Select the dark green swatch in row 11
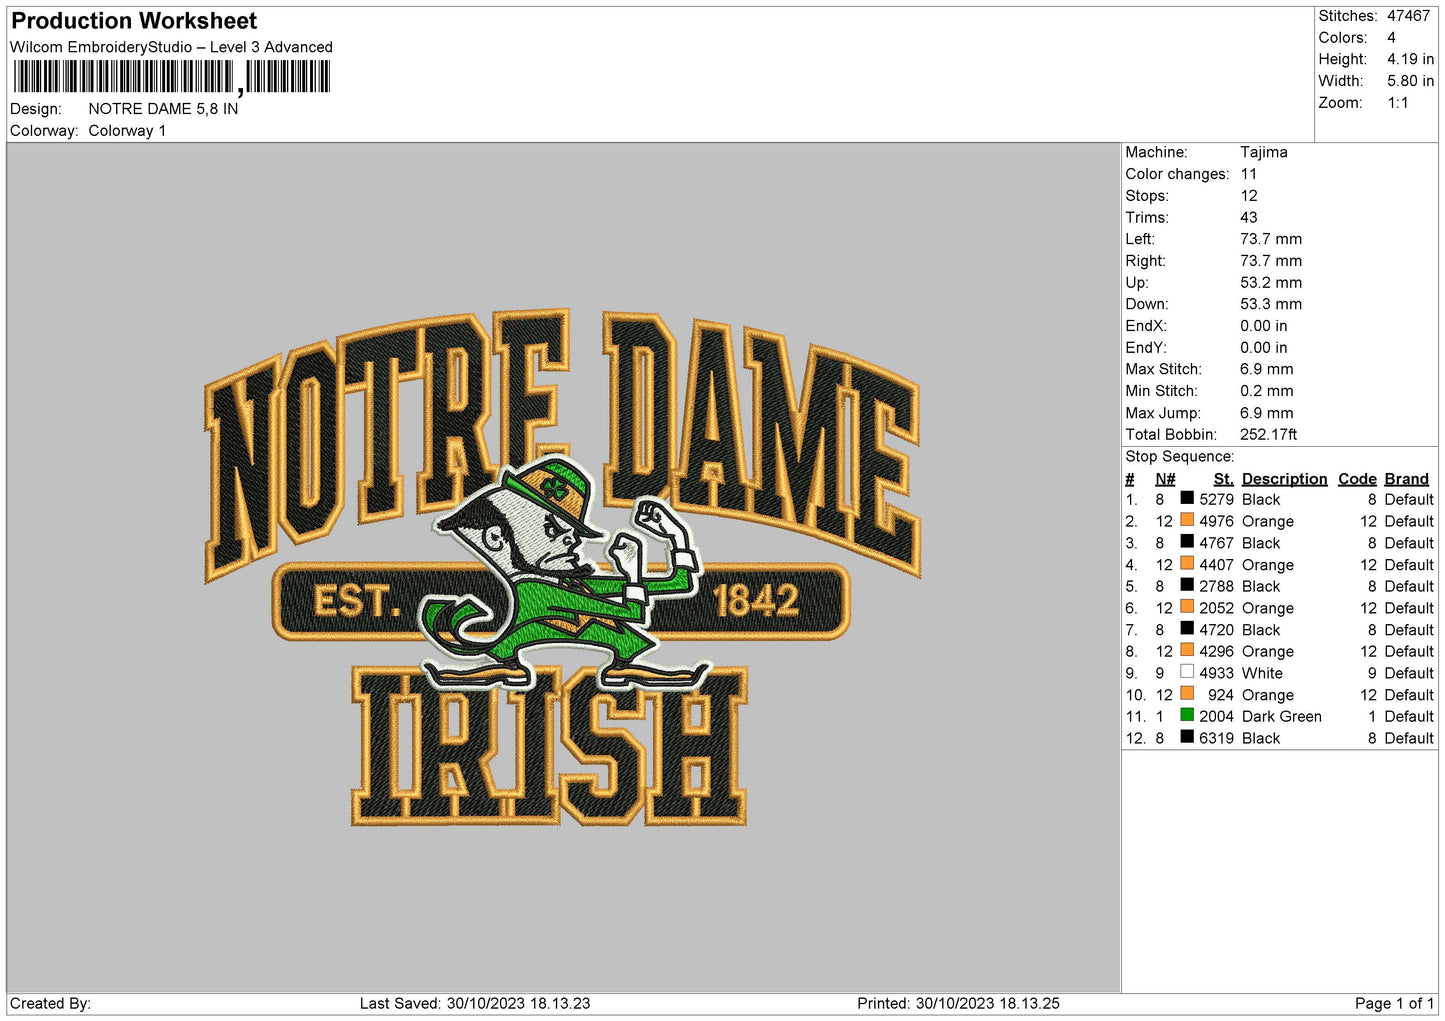Image resolution: width=1445 pixels, height=1021 pixels. 1187,715
